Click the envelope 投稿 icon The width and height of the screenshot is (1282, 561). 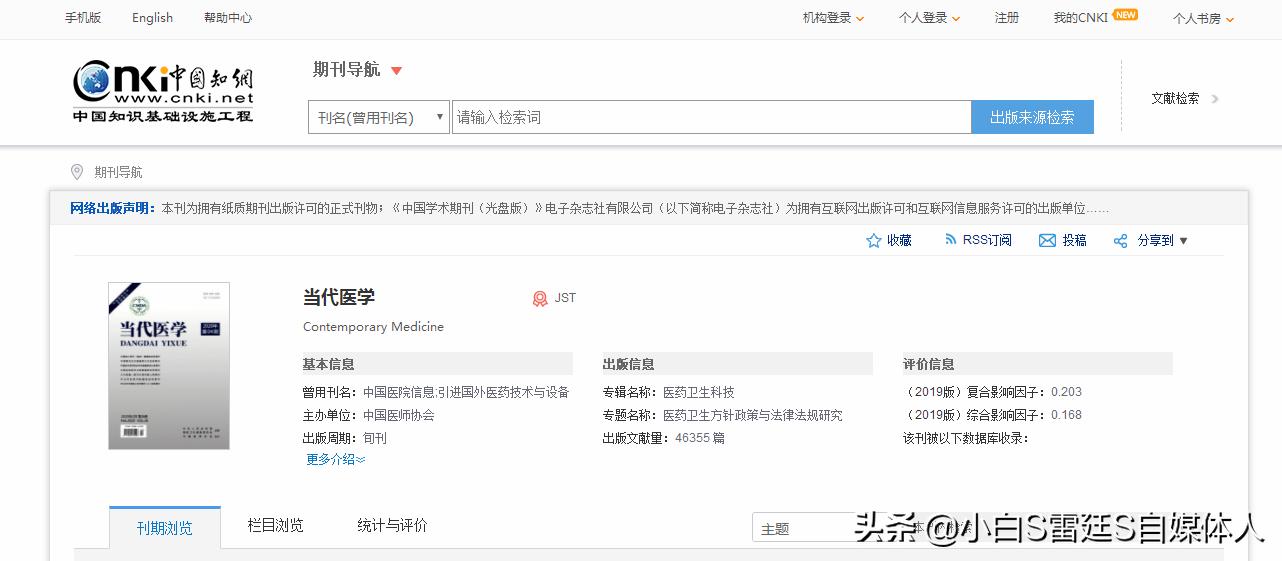[1047, 241]
